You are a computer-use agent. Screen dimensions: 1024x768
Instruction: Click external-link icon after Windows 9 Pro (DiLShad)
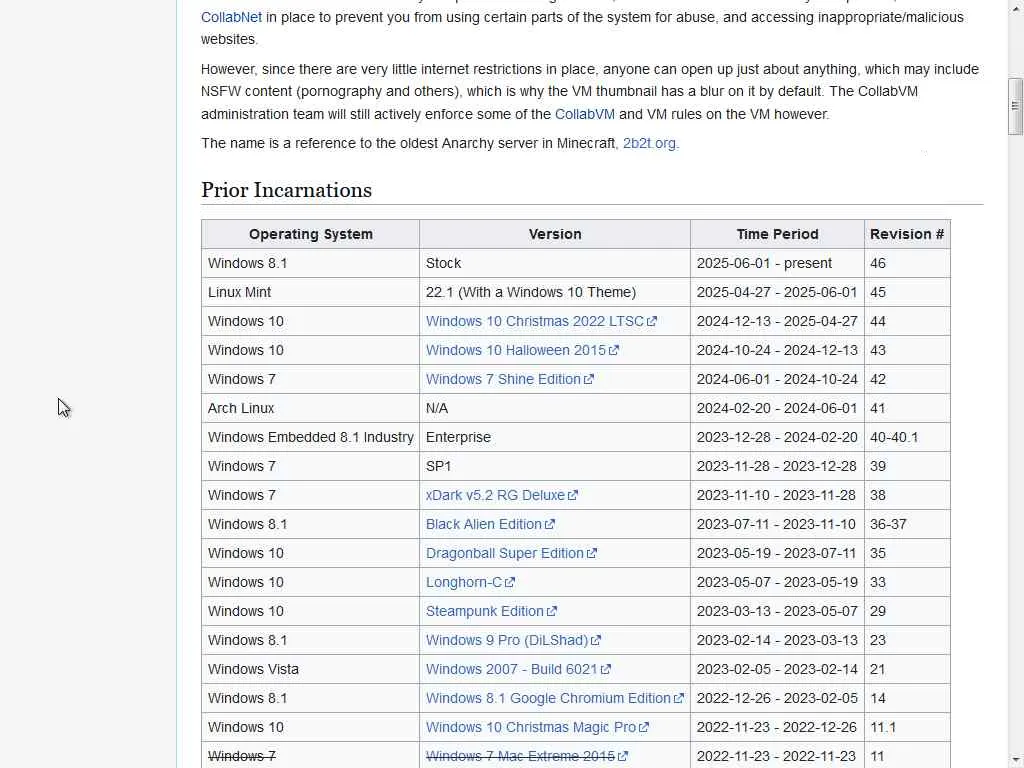click(596, 641)
